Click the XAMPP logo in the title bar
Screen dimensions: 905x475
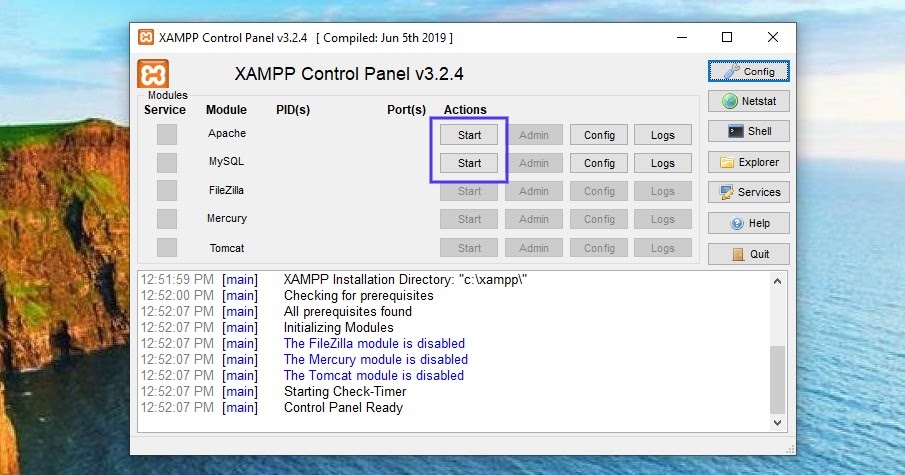click(x=146, y=37)
